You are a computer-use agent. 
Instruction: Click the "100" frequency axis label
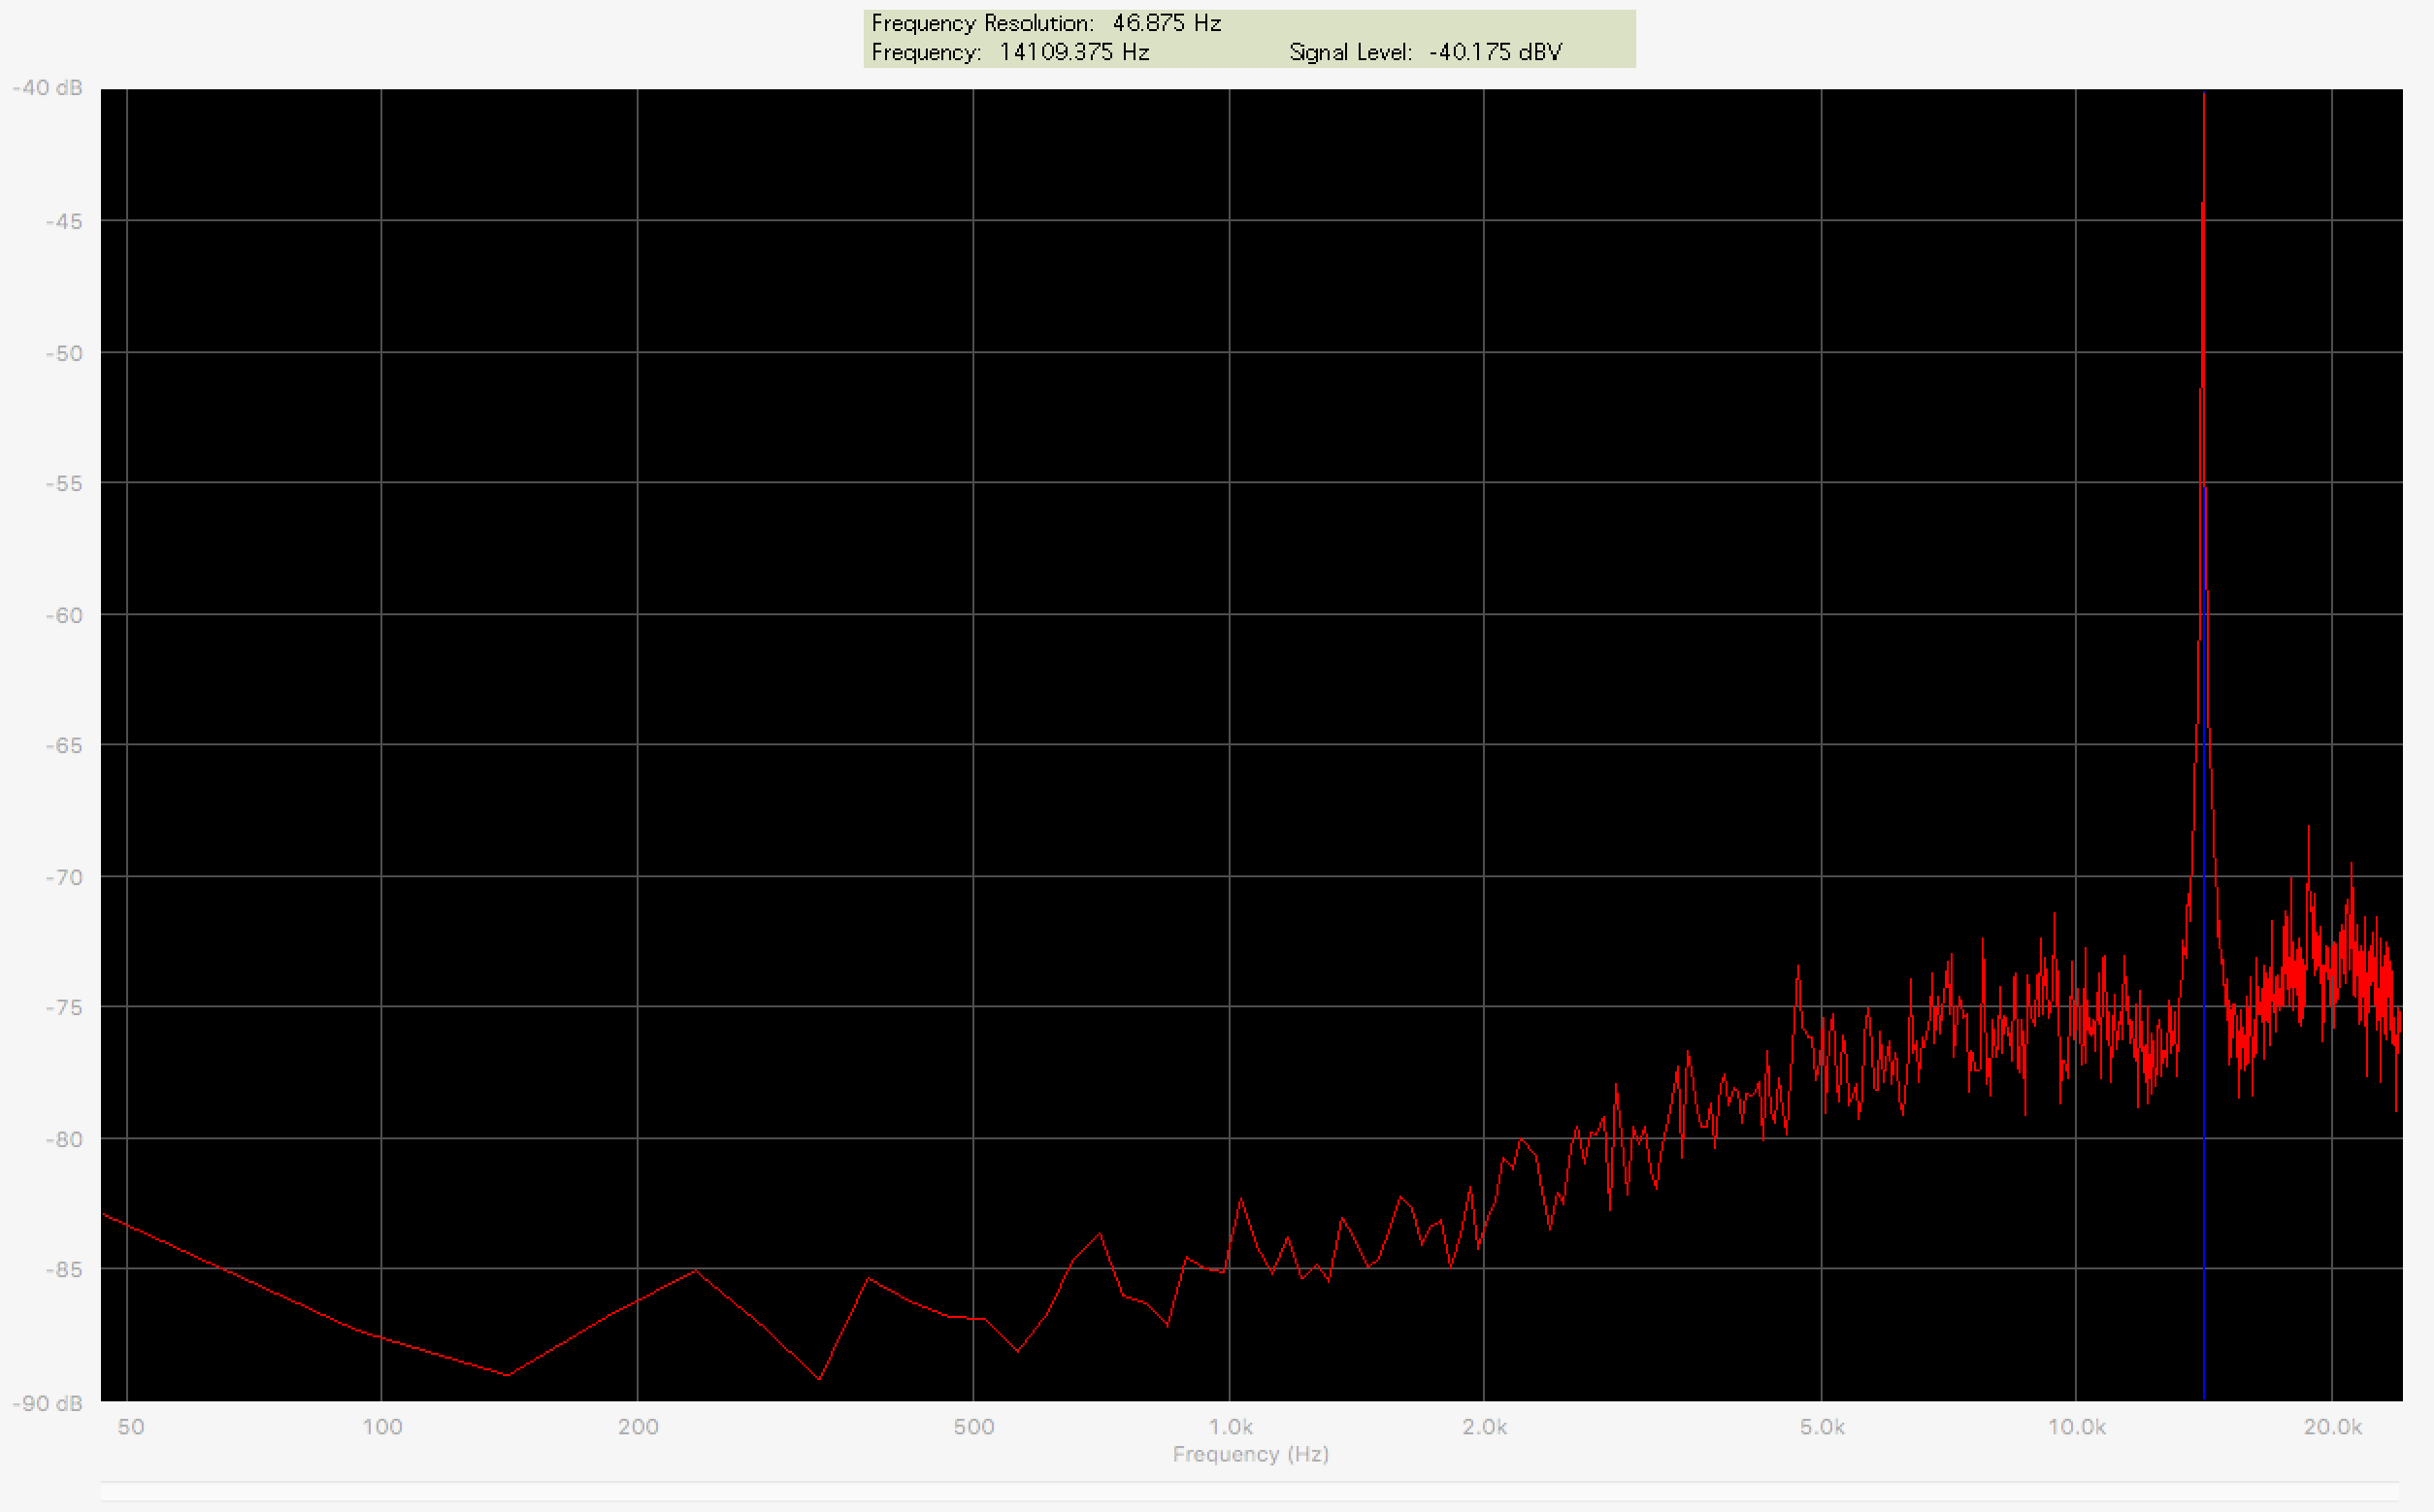click(382, 1427)
